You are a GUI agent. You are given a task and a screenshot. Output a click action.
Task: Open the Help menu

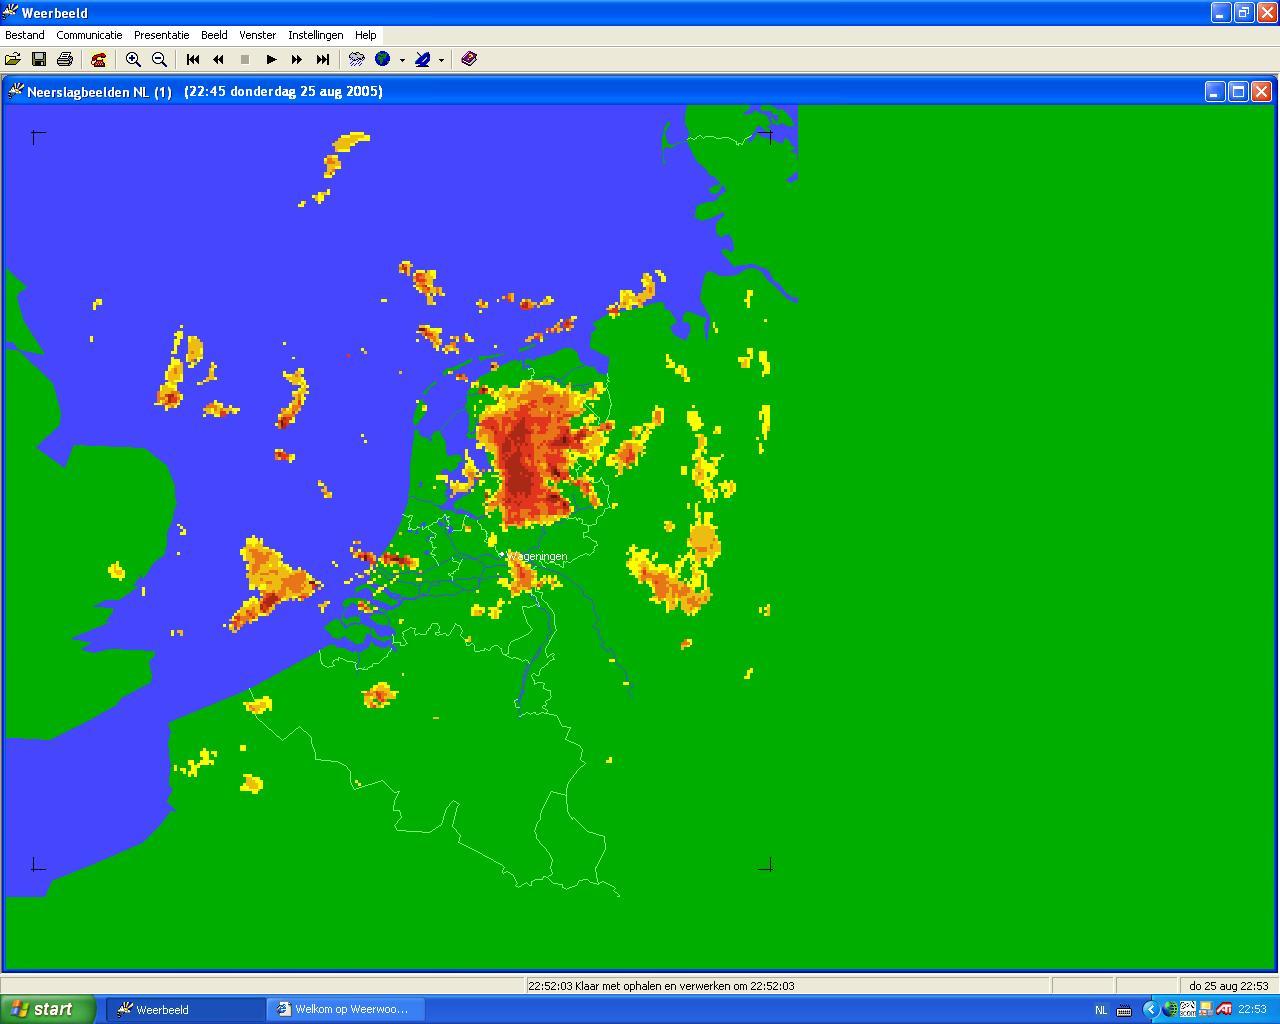(x=366, y=35)
